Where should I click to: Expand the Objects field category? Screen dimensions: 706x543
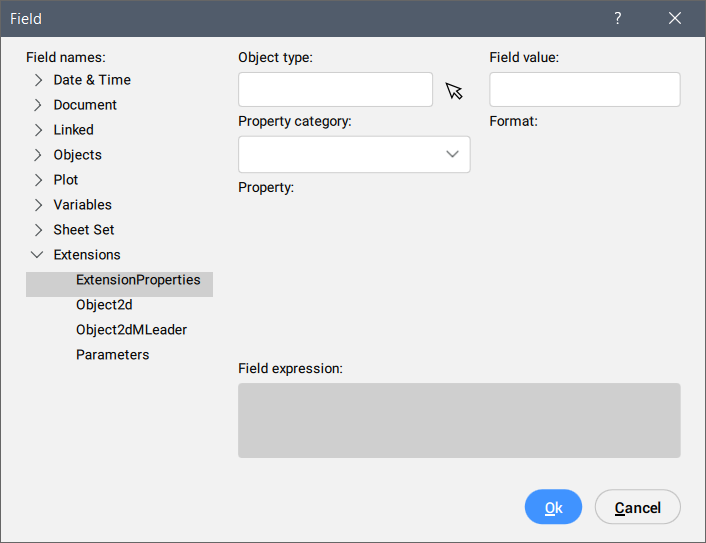[x=38, y=155]
